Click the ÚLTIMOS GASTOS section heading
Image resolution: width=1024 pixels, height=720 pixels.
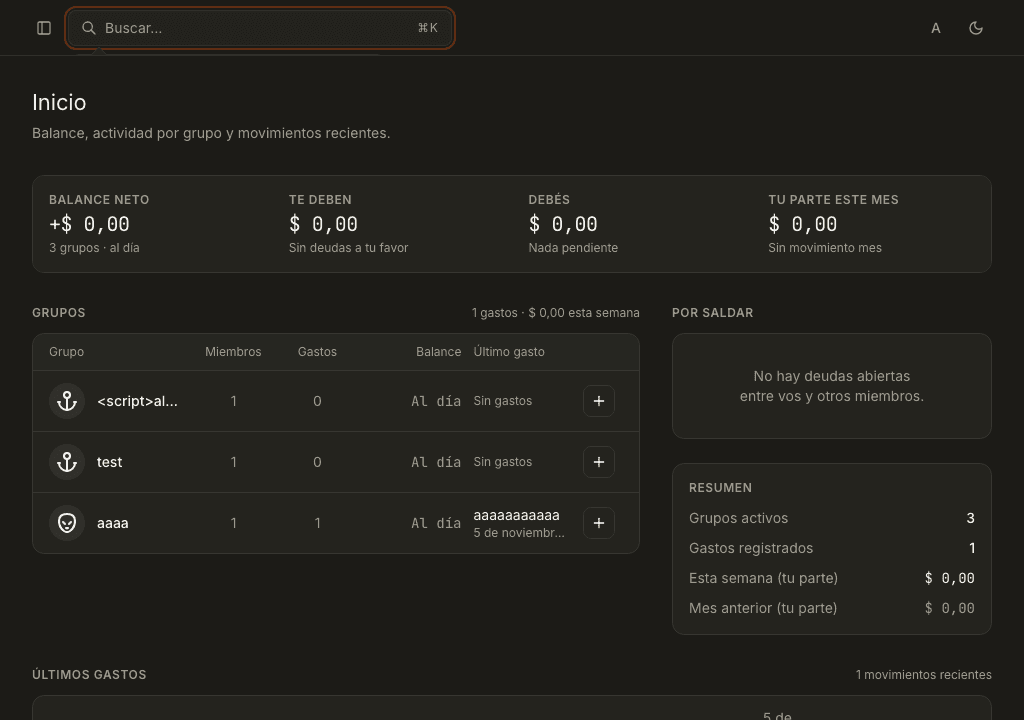coord(89,675)
